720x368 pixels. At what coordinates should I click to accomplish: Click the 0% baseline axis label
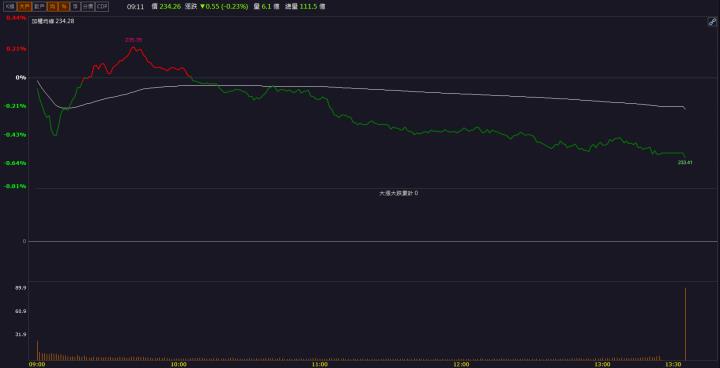click(x=21, y=77)
